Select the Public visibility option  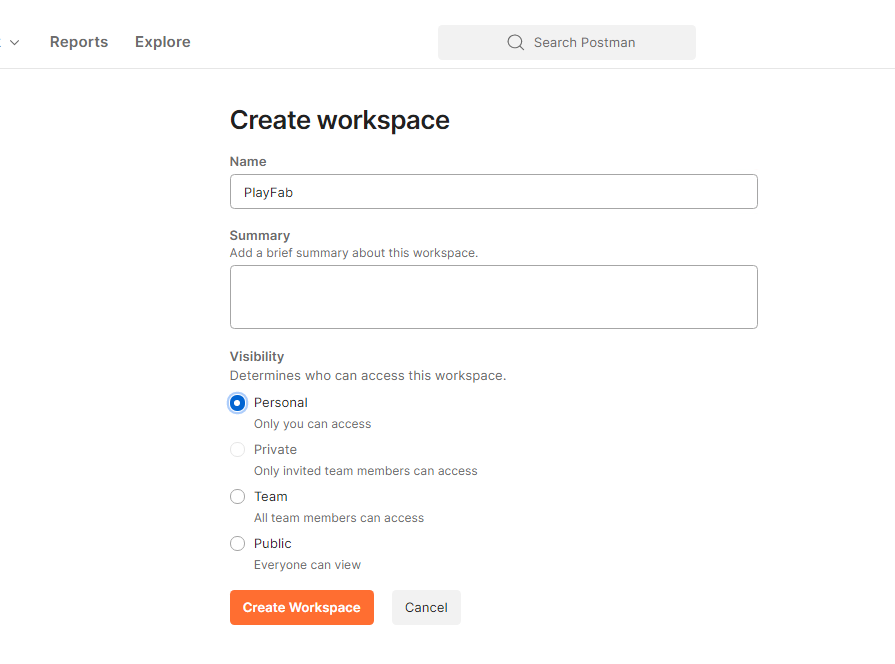(x=237, y=543)
